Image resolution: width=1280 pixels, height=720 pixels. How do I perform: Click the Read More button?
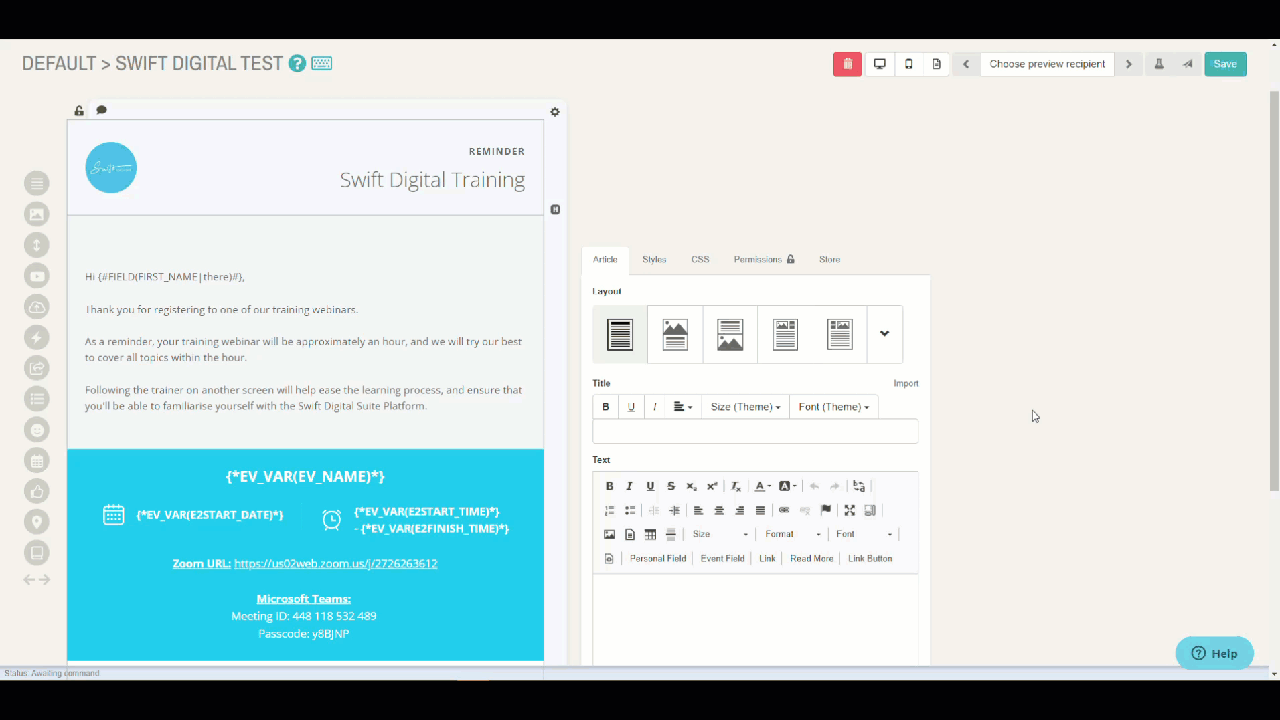811,559
